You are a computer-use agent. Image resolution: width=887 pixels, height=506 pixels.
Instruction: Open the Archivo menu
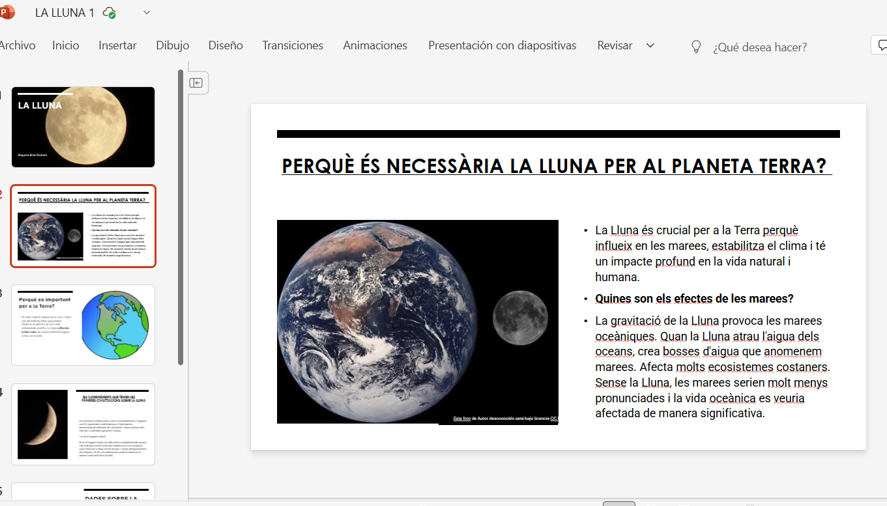tap(17, 46)
